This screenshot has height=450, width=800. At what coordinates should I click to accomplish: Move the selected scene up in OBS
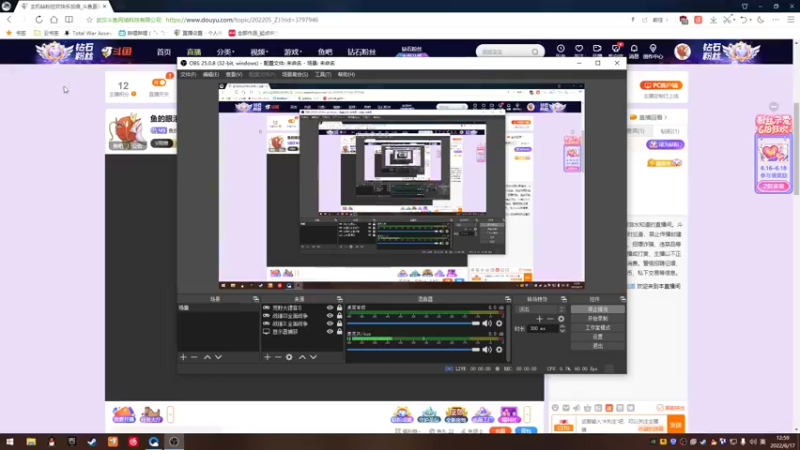click(x=207, y=357)
